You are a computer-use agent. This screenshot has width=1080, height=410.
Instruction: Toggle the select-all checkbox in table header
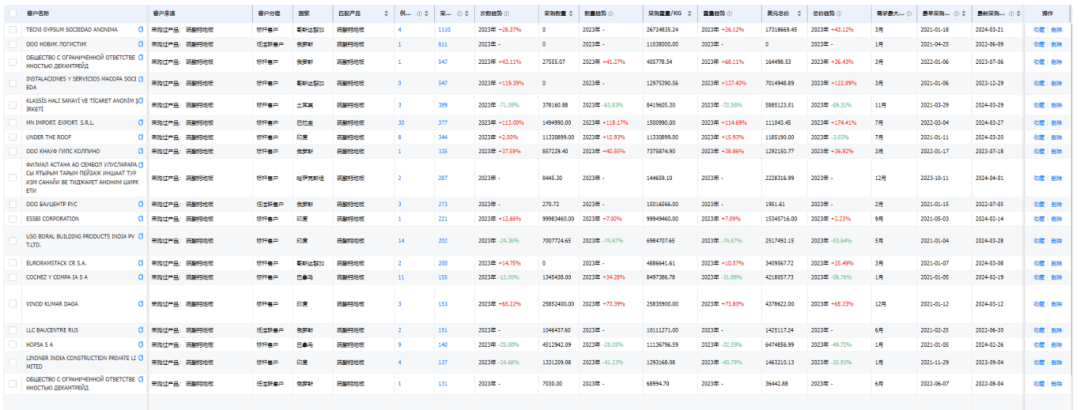click(12, 13)
